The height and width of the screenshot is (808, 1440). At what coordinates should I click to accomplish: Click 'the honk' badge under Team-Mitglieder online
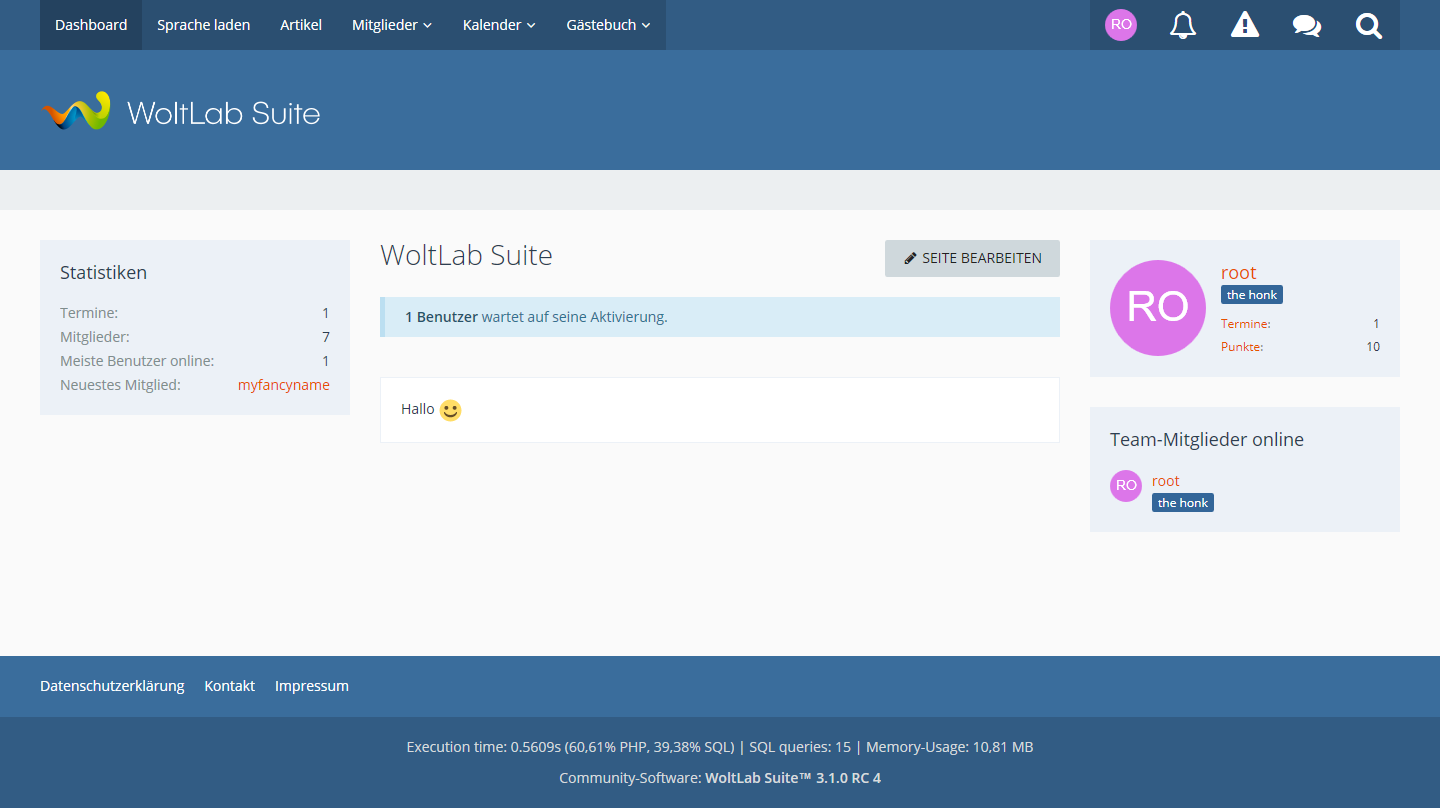tap(1183, 503)
